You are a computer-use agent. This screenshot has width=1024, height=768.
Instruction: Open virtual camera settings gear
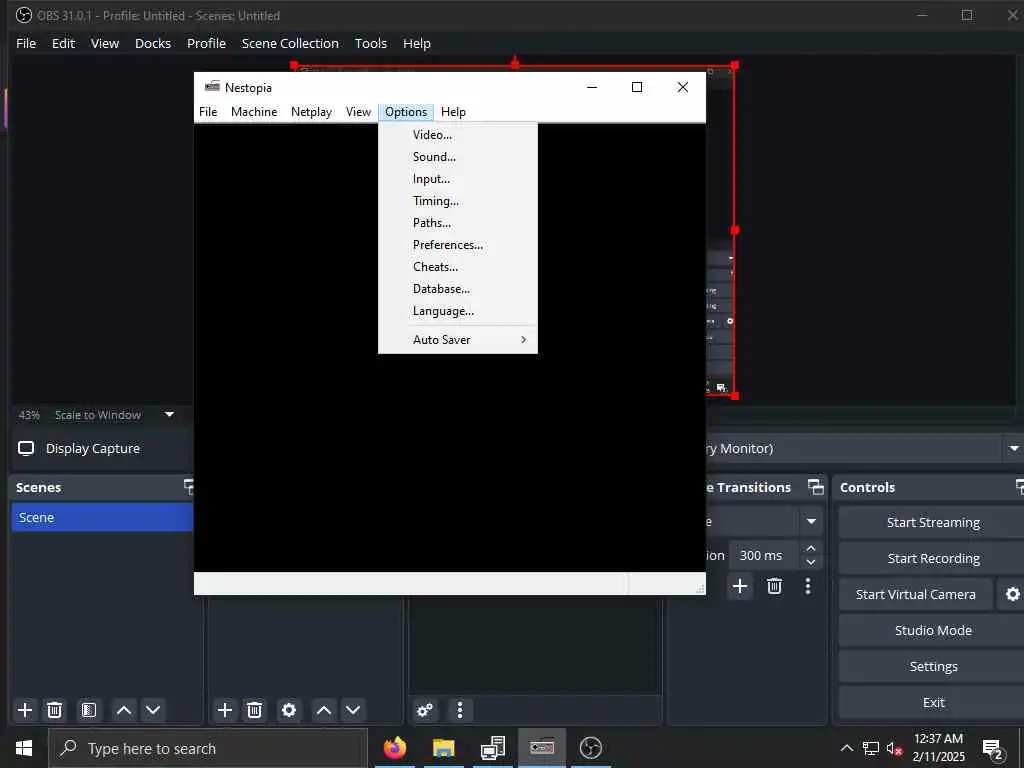(1012, 594)
